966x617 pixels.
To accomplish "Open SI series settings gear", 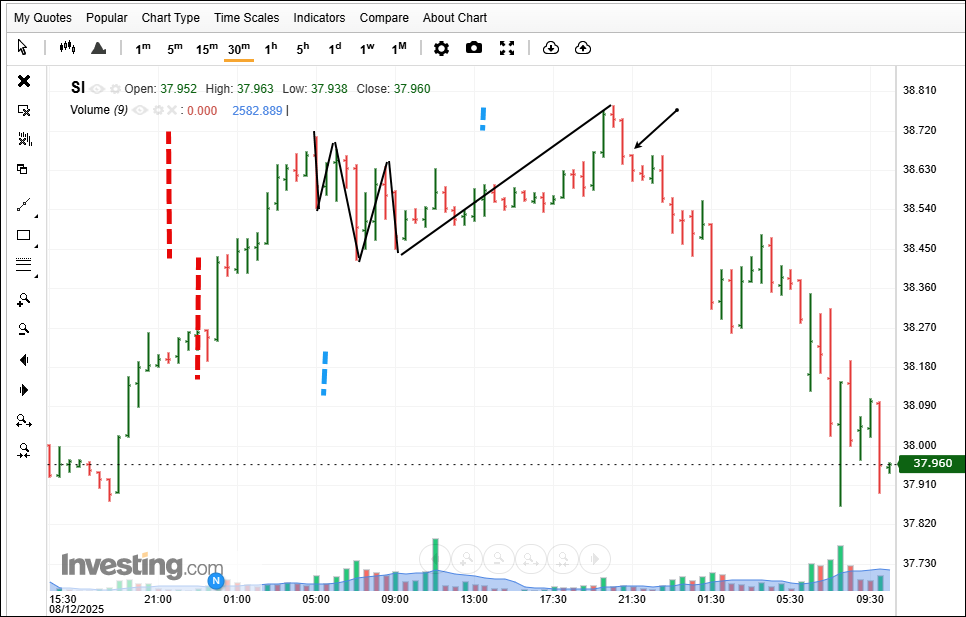I will pos(115,89).
